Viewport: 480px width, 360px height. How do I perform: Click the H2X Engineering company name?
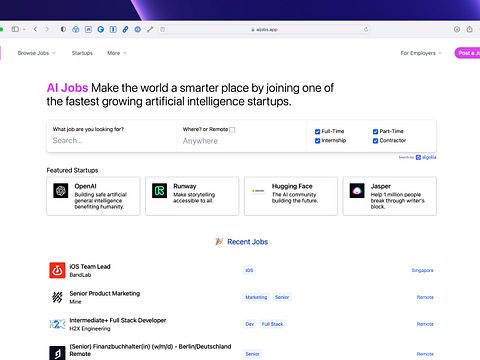coord(90,329)
